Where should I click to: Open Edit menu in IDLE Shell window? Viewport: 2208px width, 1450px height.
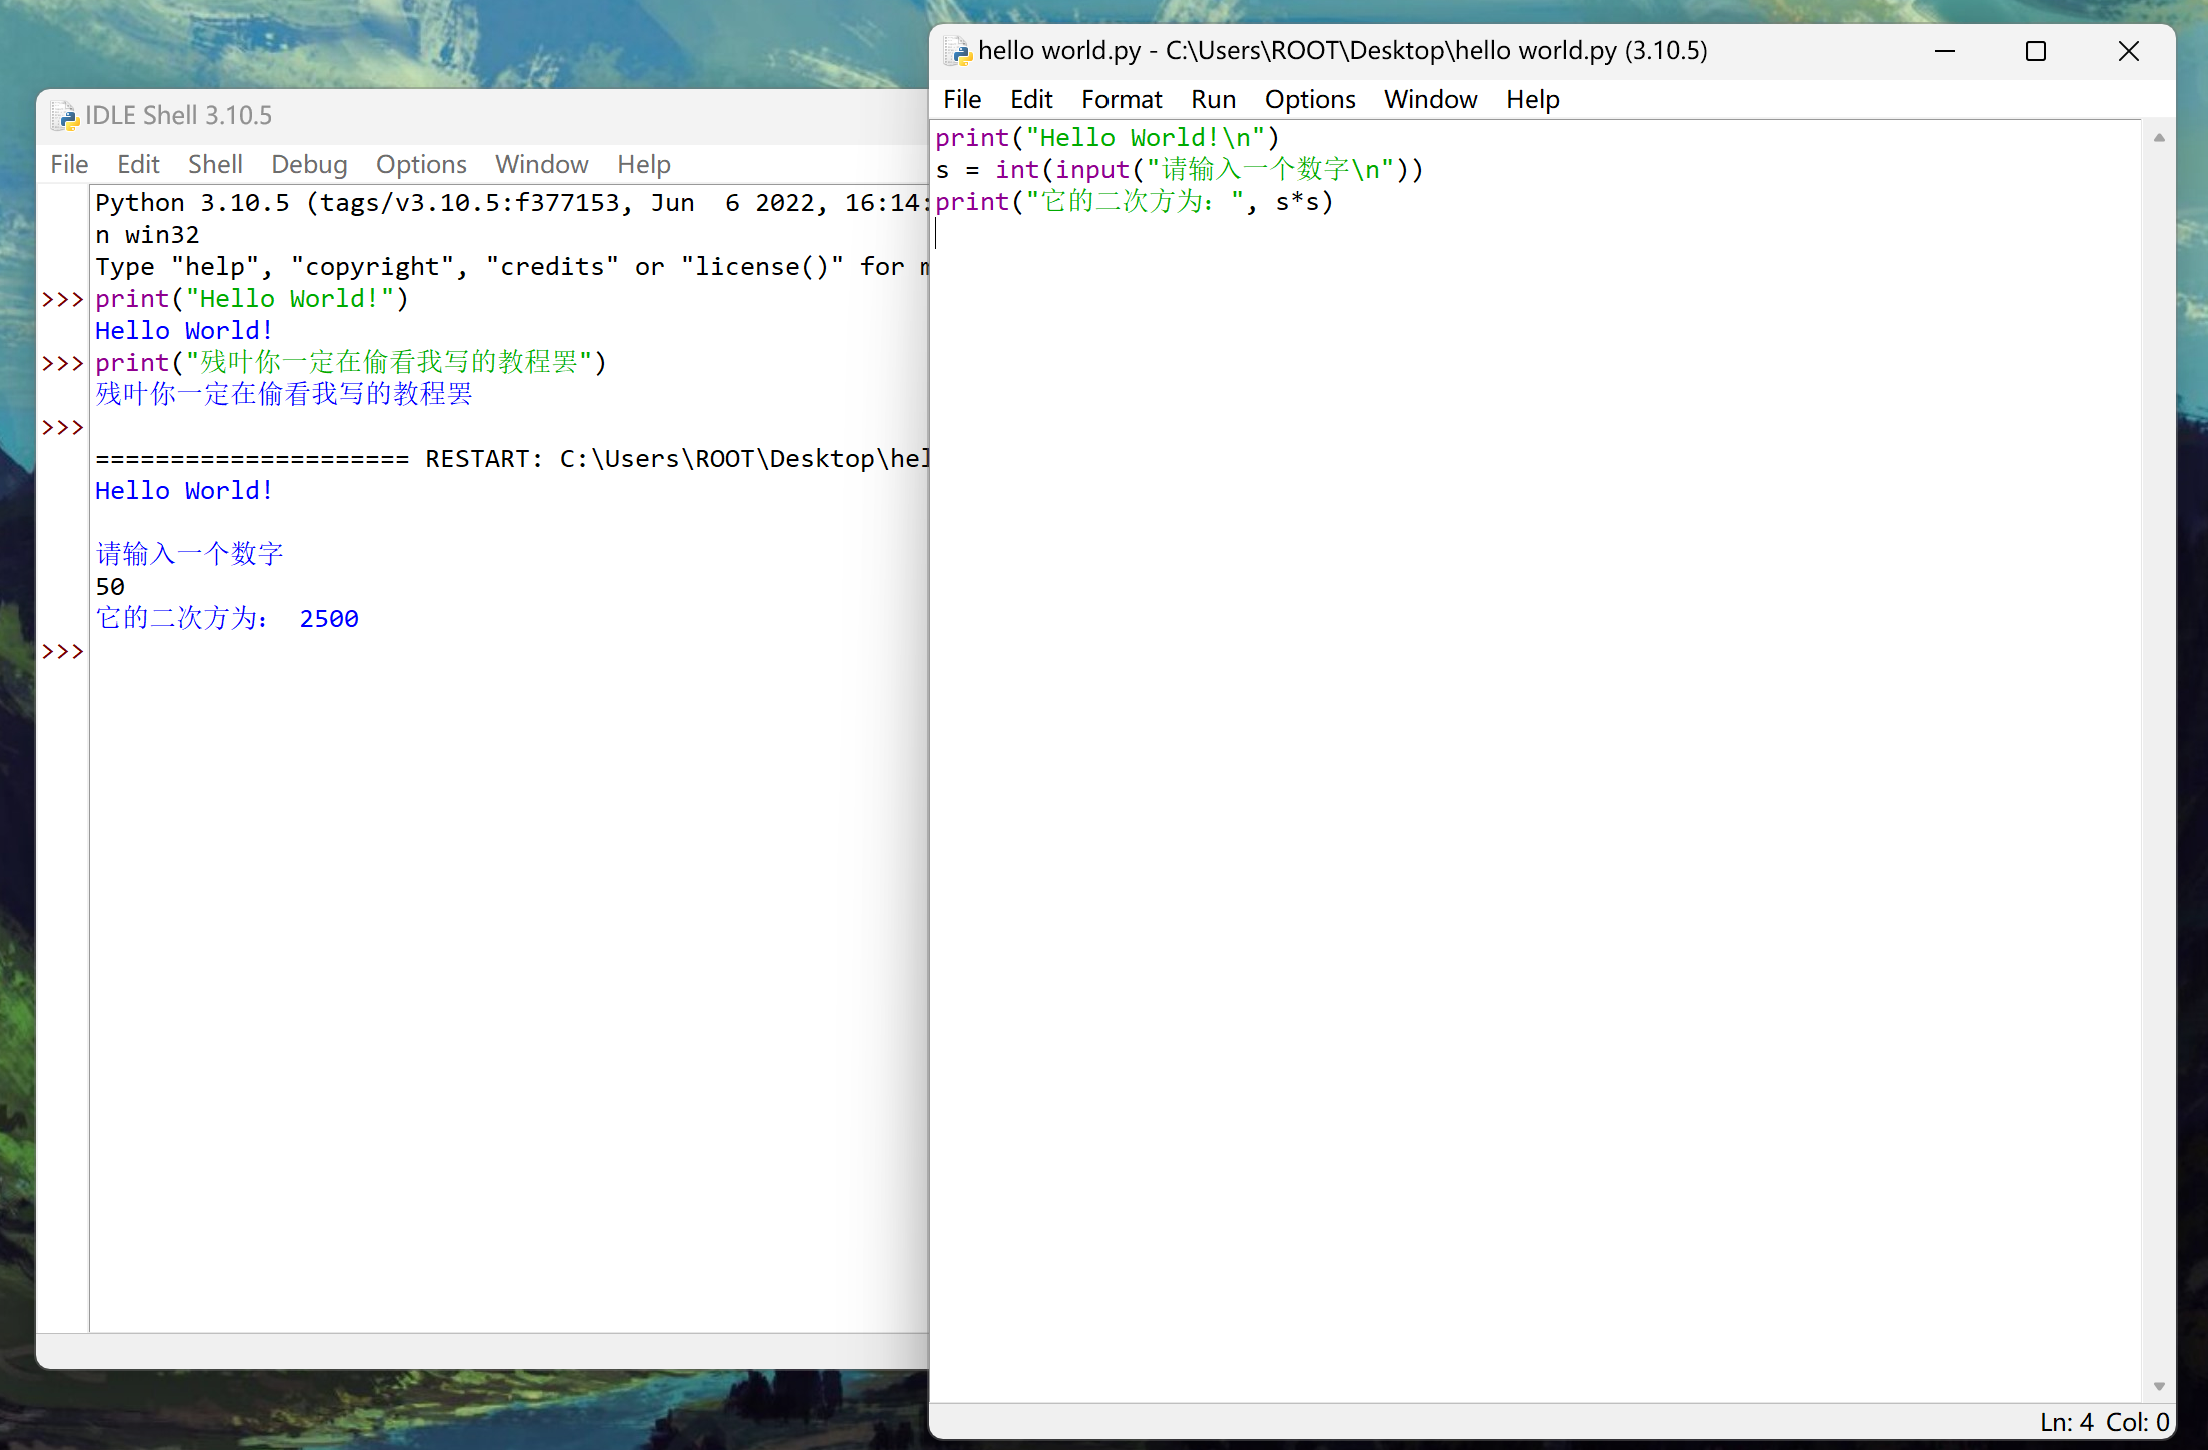[138, 164]
